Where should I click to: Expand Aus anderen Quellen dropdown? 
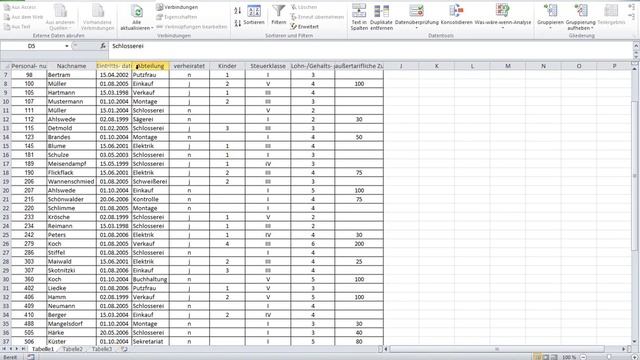pos(70,28)
